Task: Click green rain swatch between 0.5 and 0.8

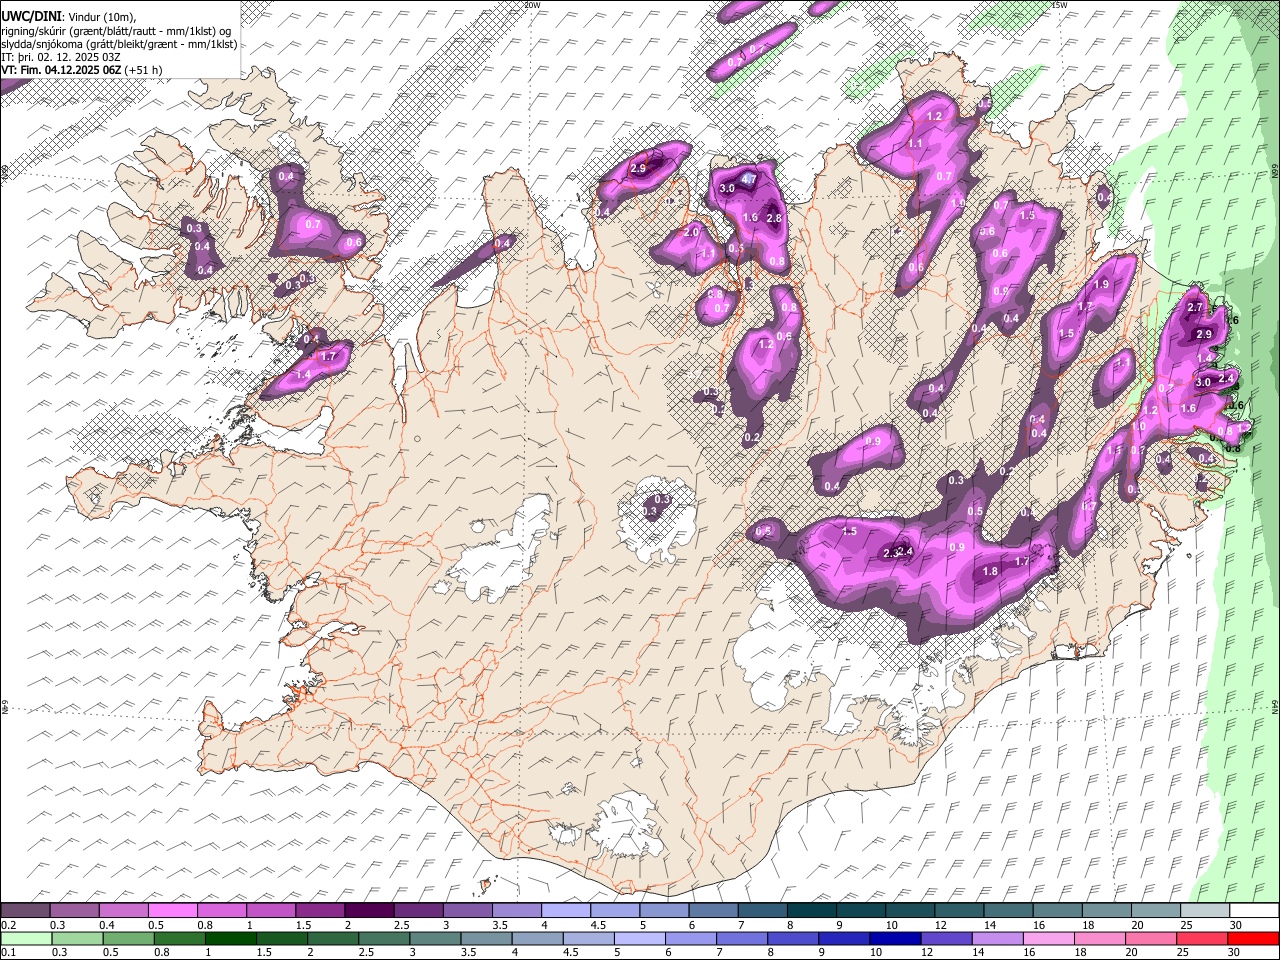Action: click(130, 938)
